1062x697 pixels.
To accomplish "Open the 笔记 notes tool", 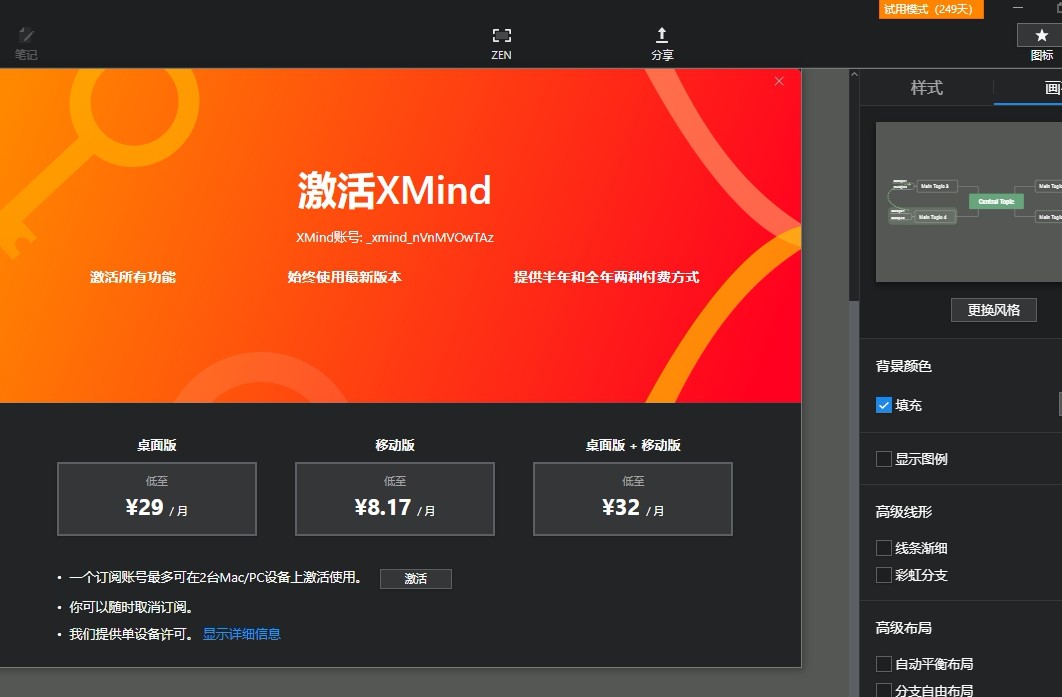I will coord(26,44).
